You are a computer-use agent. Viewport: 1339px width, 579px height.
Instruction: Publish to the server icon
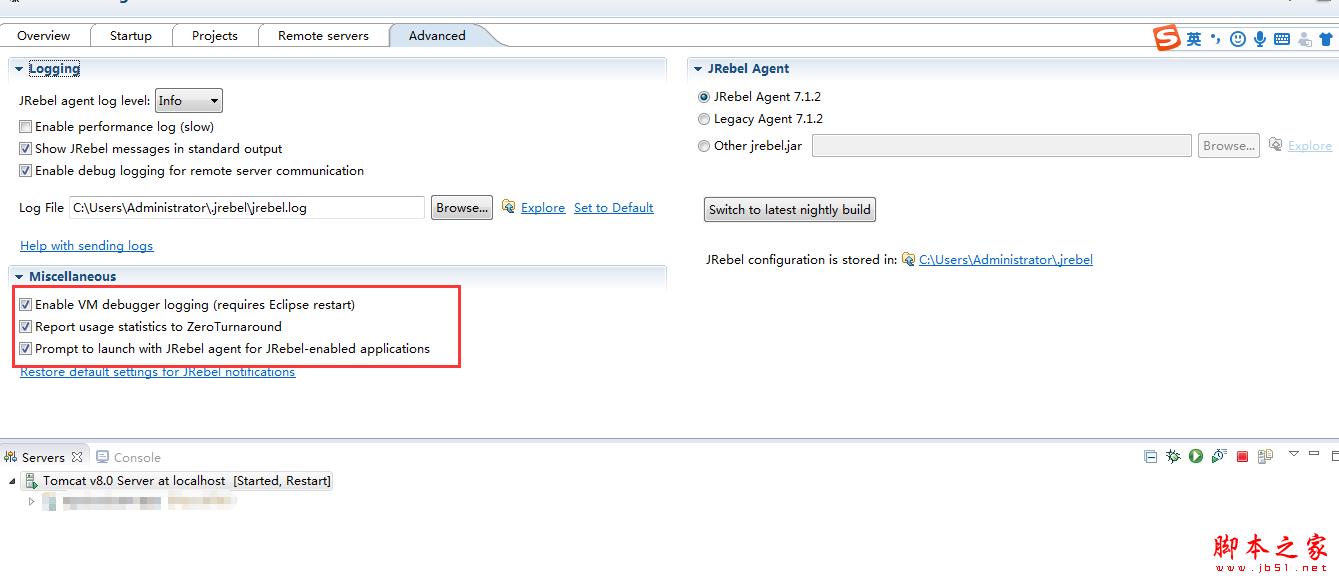click(x=1265, y=456)
